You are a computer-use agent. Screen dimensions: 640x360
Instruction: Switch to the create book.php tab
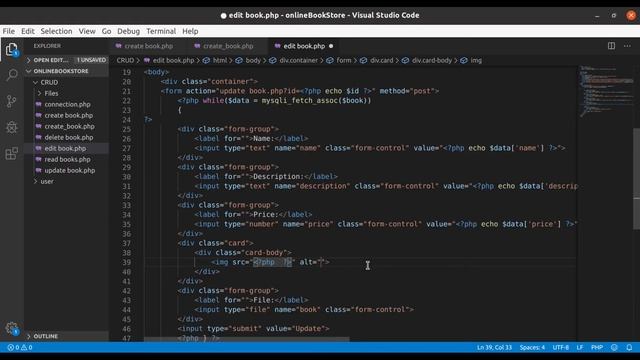[x=148, y=46]
